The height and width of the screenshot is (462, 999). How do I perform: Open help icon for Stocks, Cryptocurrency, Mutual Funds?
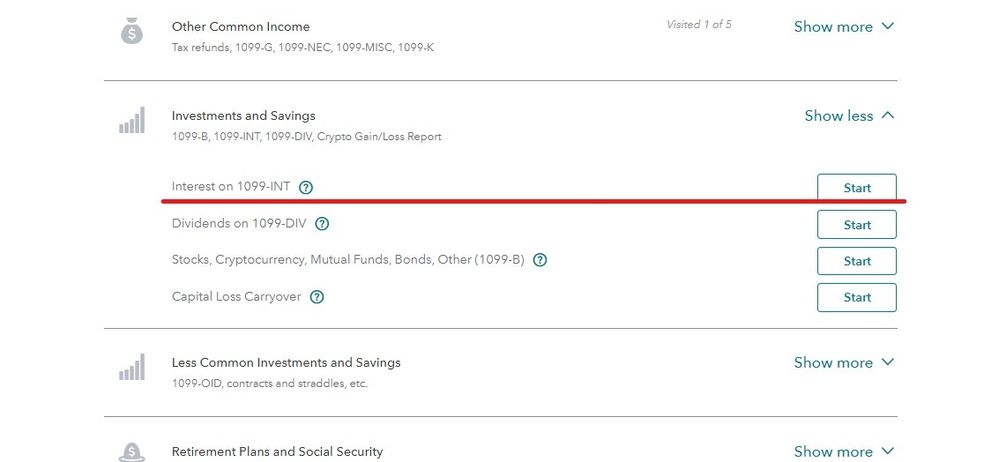tap(540, 260)
